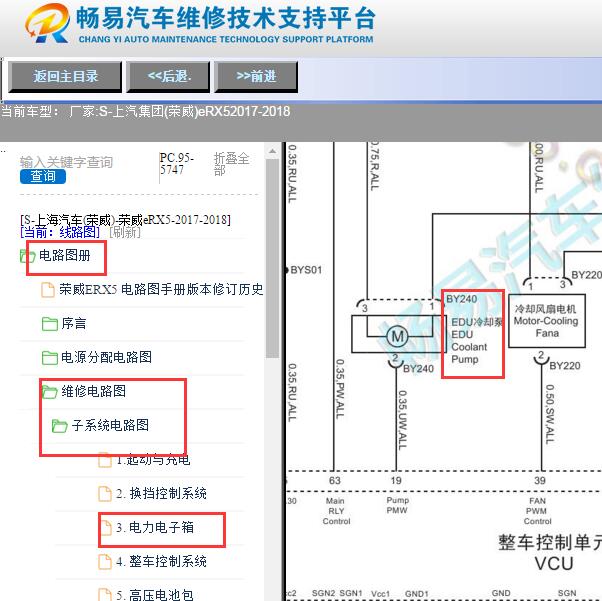Viewport: 602px width, 601px height.
Task: Click the motor M symbol in diagram
Action: (397, 337)
